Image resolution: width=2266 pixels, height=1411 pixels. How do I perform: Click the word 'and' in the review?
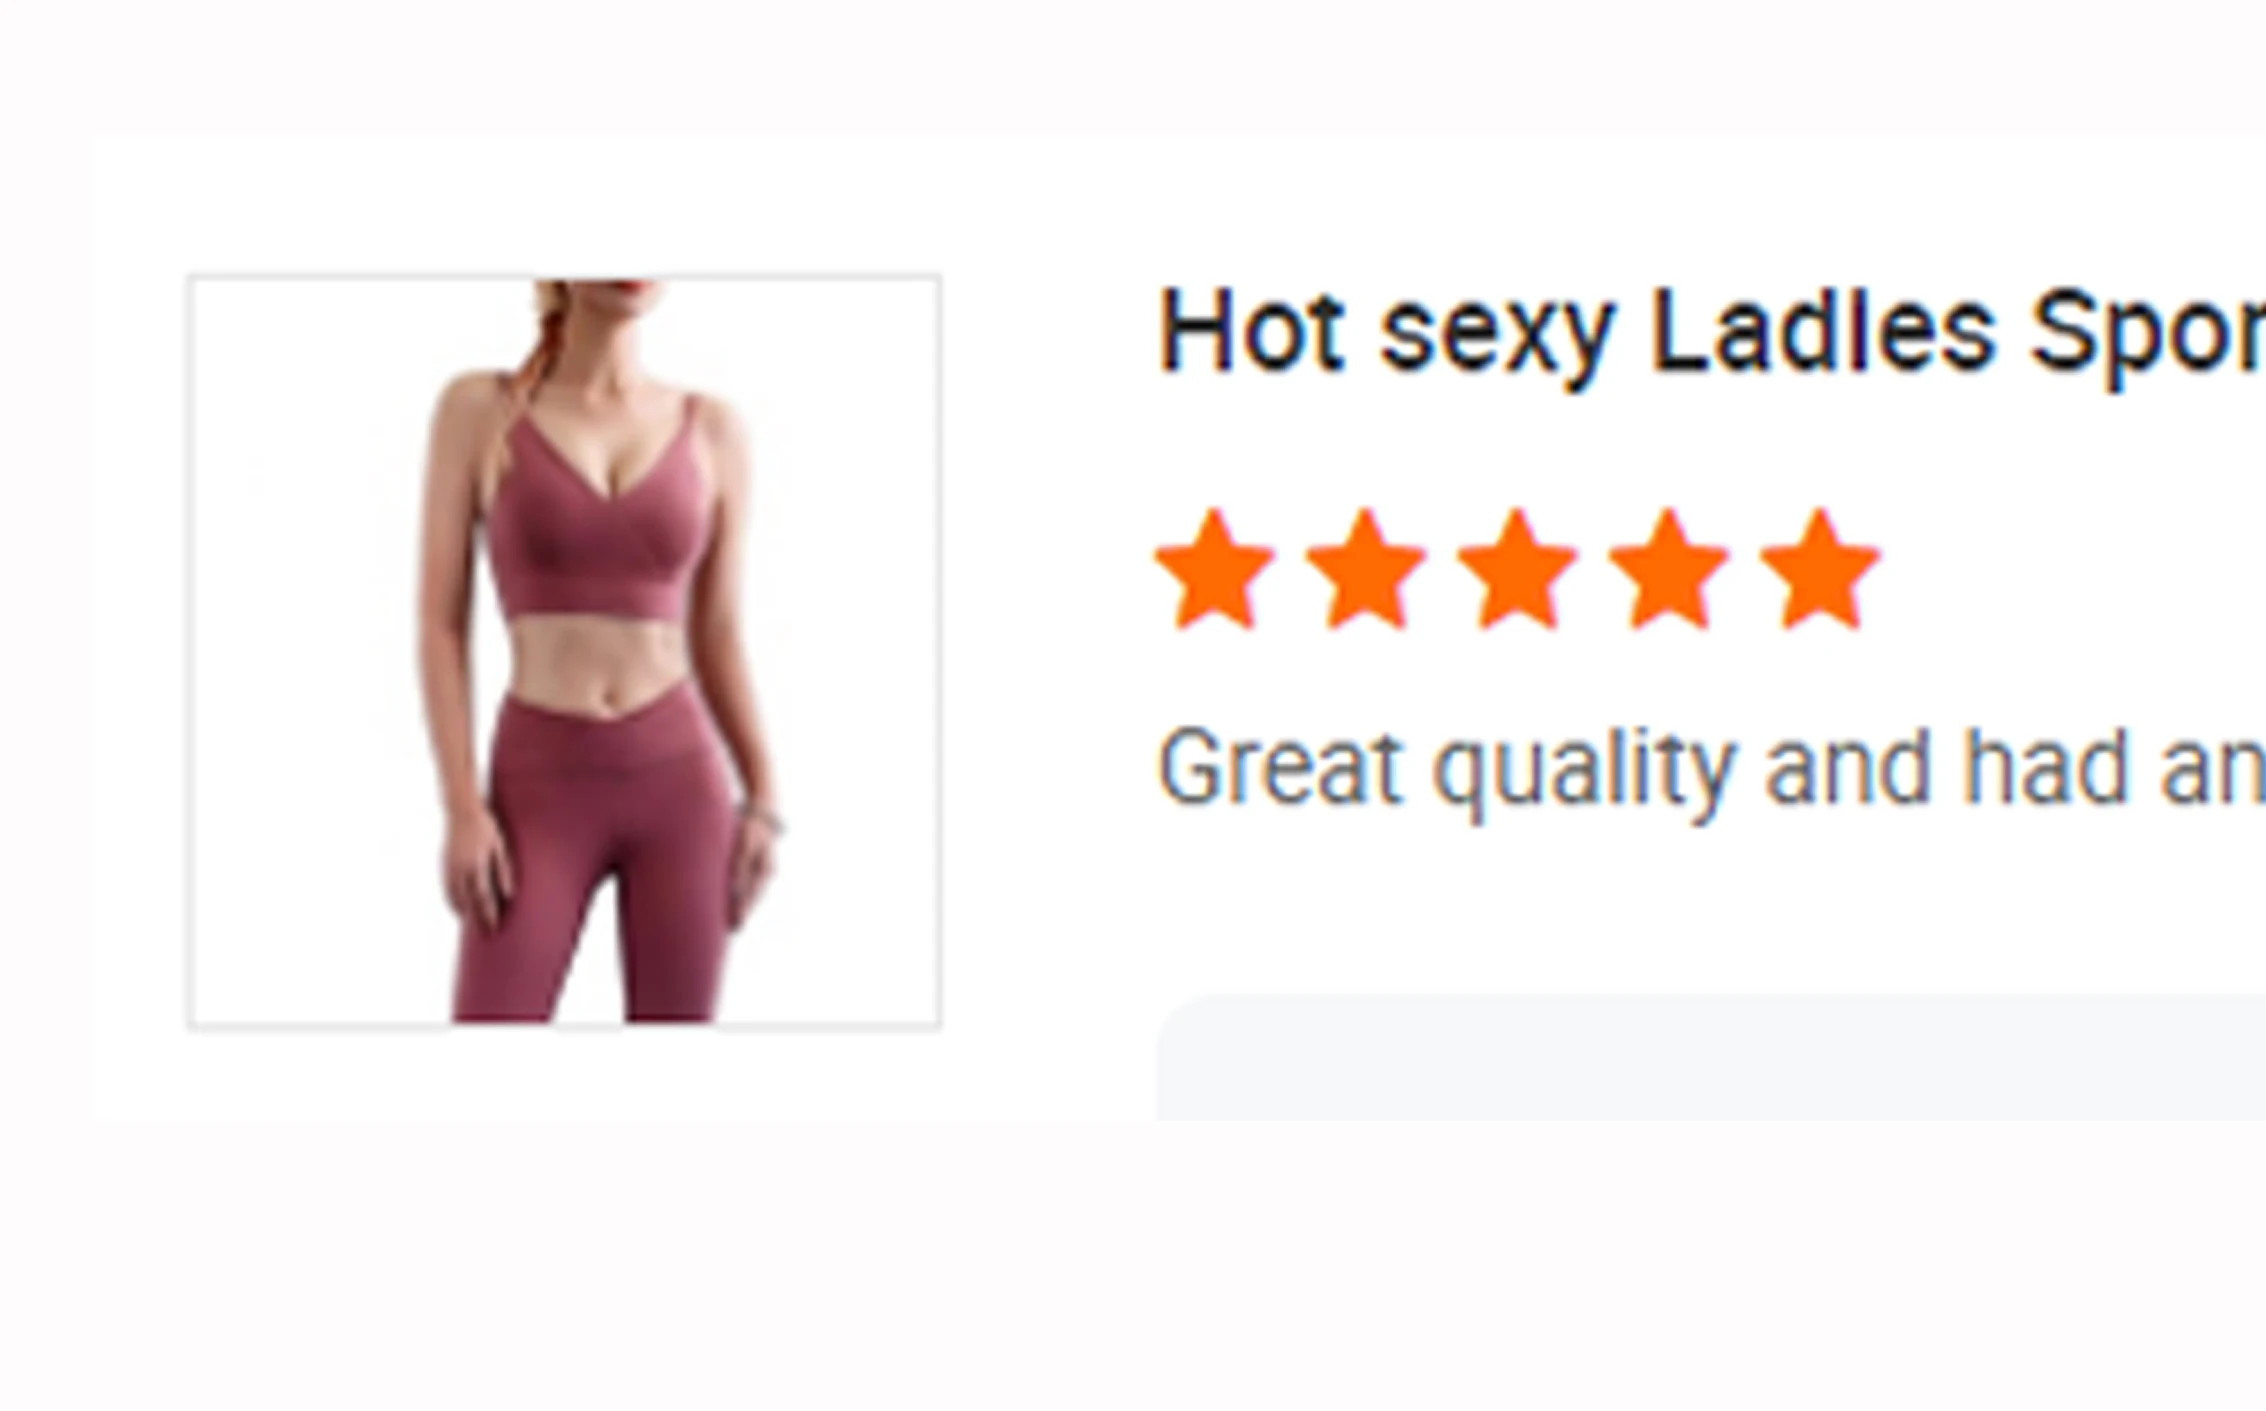pyautogui.click(x=1847, y=766)
